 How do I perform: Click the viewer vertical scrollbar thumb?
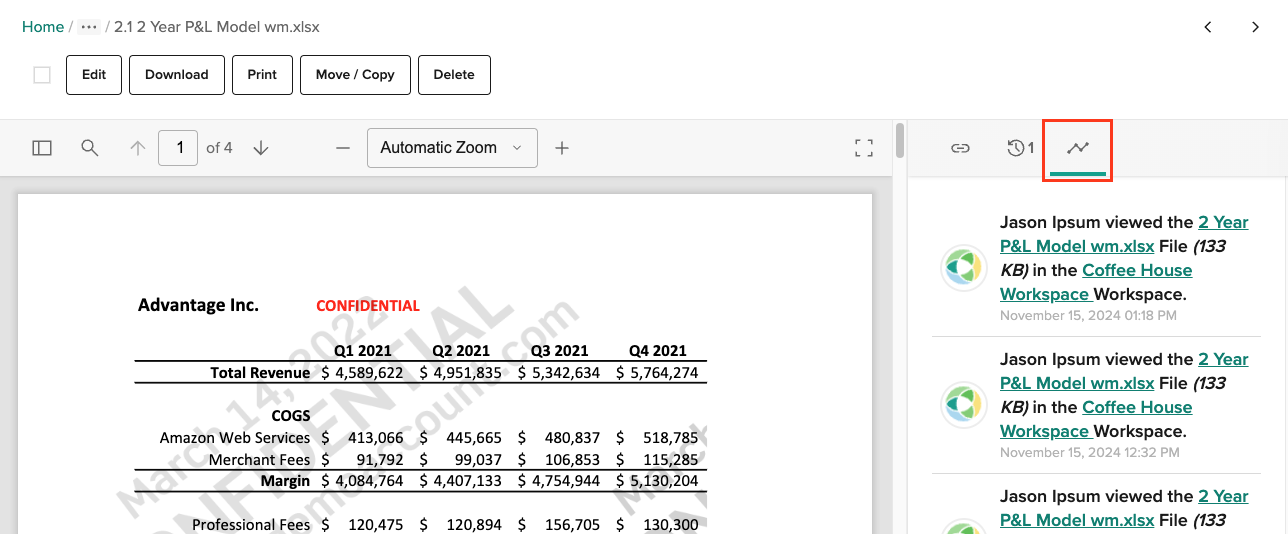click(x=900, y=140)
